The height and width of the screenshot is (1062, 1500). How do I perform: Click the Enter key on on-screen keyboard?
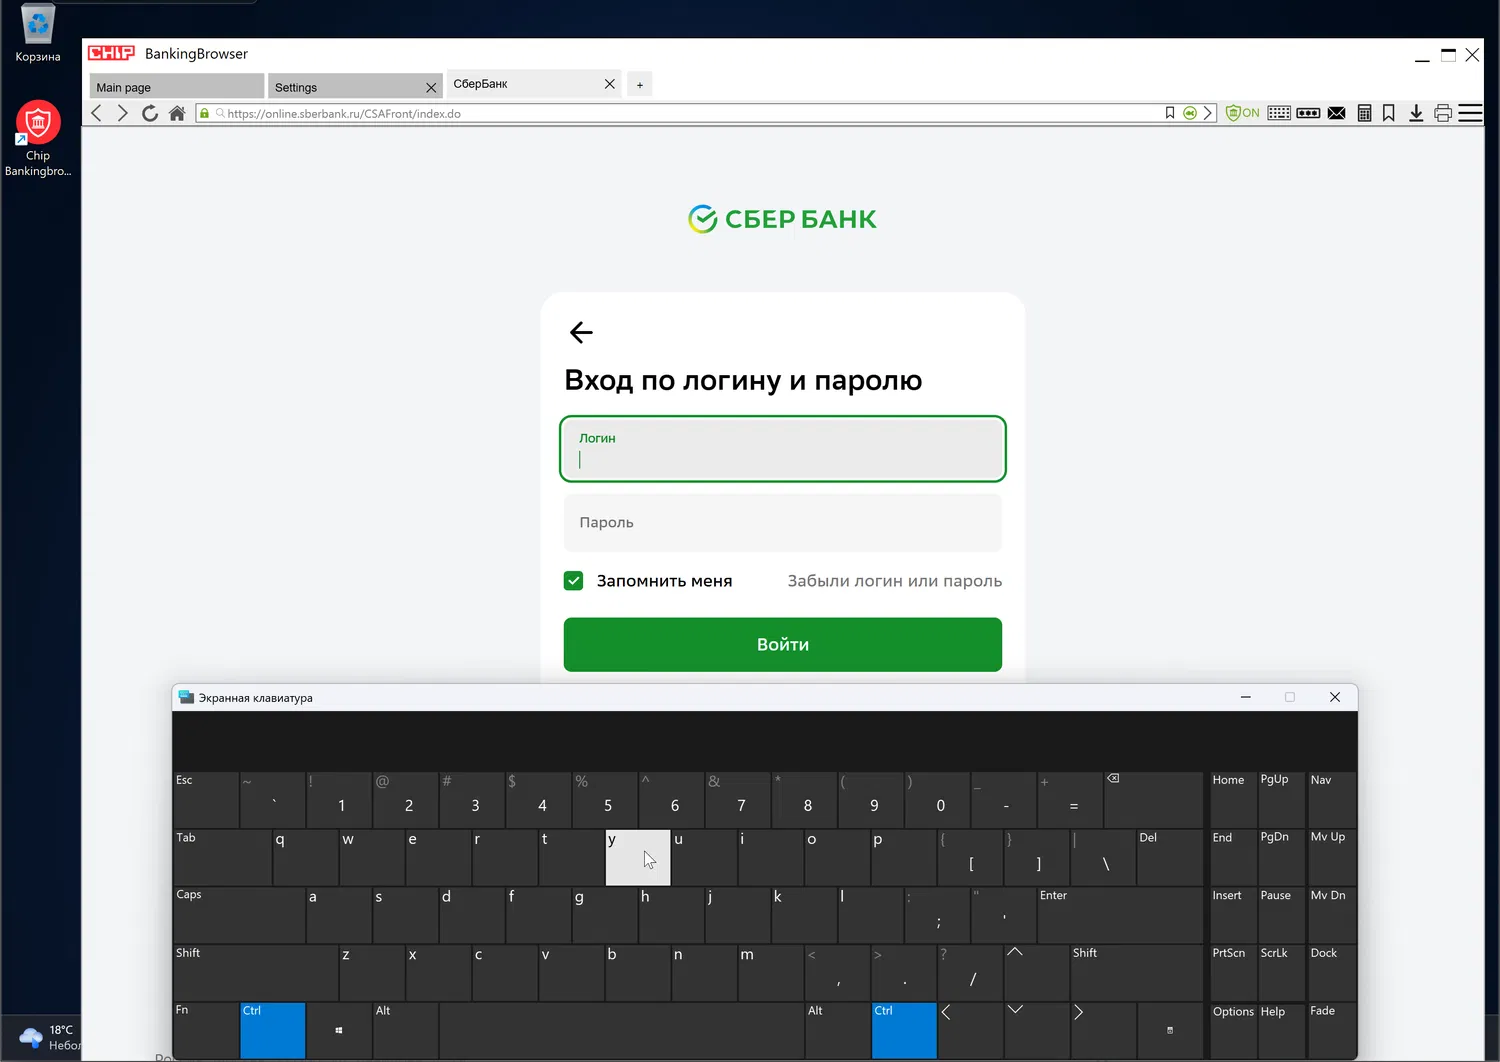1120,915
